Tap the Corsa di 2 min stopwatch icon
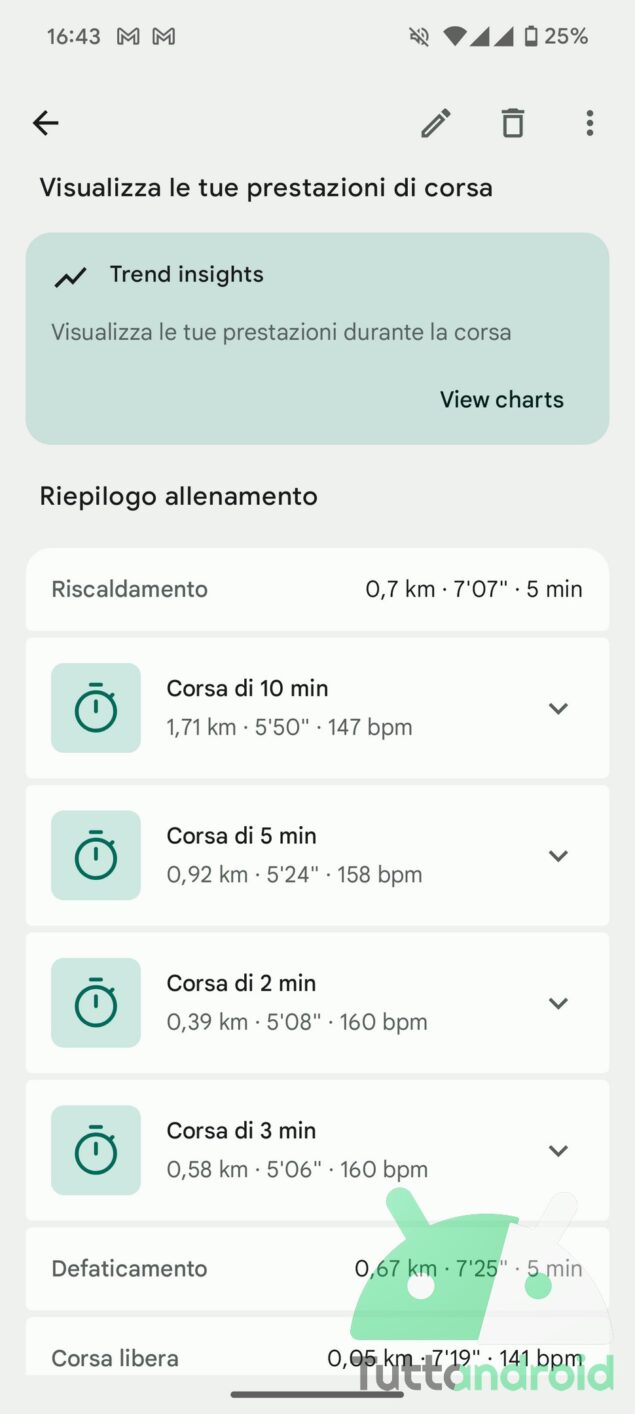This screenshot has width=635, height=1414. coord(96,1003)
